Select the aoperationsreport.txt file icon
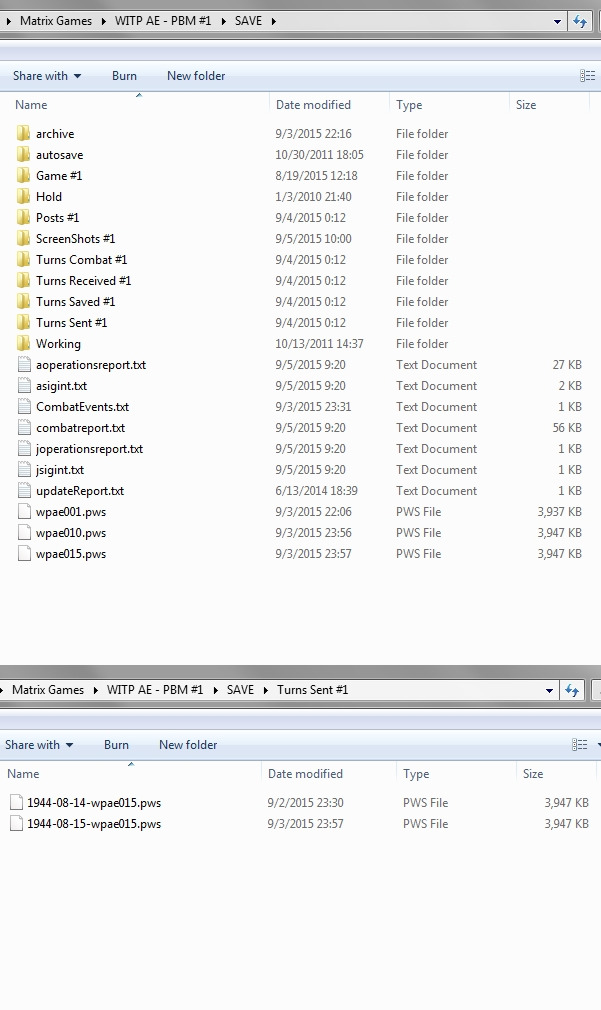 click(24, 365)
